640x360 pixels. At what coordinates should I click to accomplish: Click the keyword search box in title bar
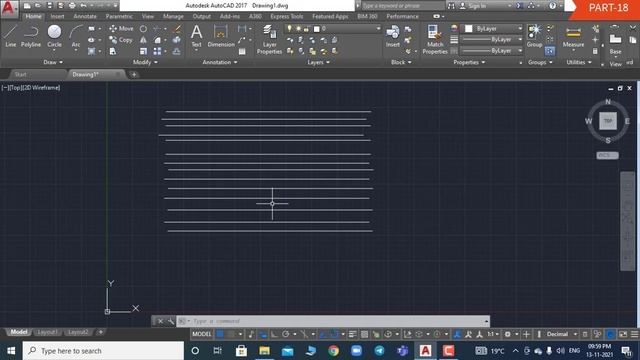[402, 6]
